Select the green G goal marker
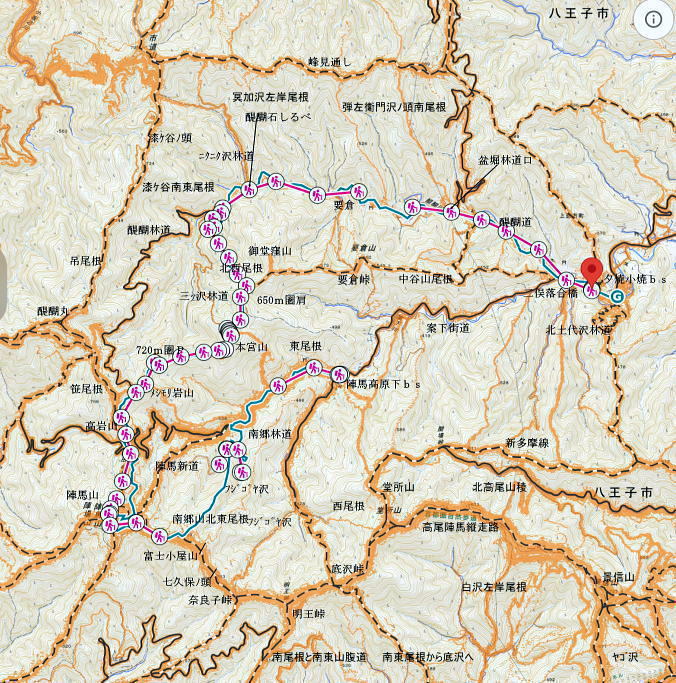676x683 pixels. coord(617,297)
